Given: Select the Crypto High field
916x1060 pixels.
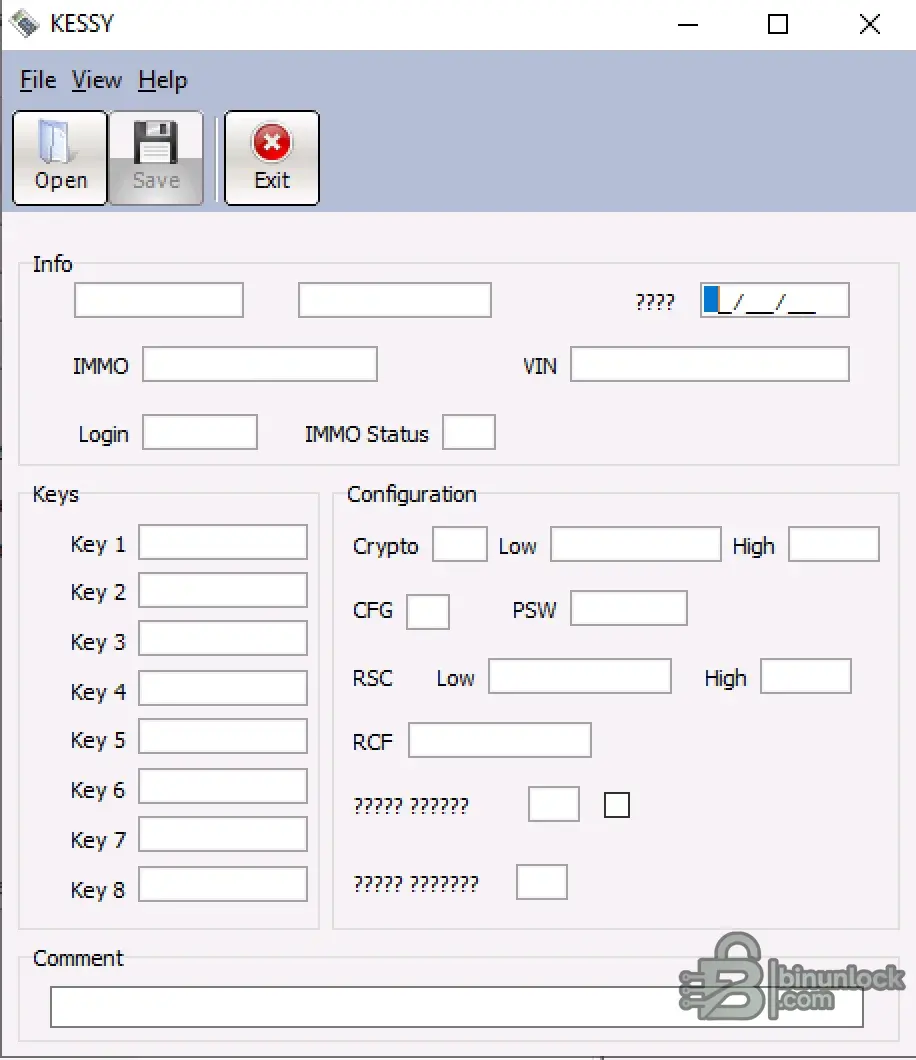Looking at the screenshot, I should pyautogui.click(x=834, y=544).
